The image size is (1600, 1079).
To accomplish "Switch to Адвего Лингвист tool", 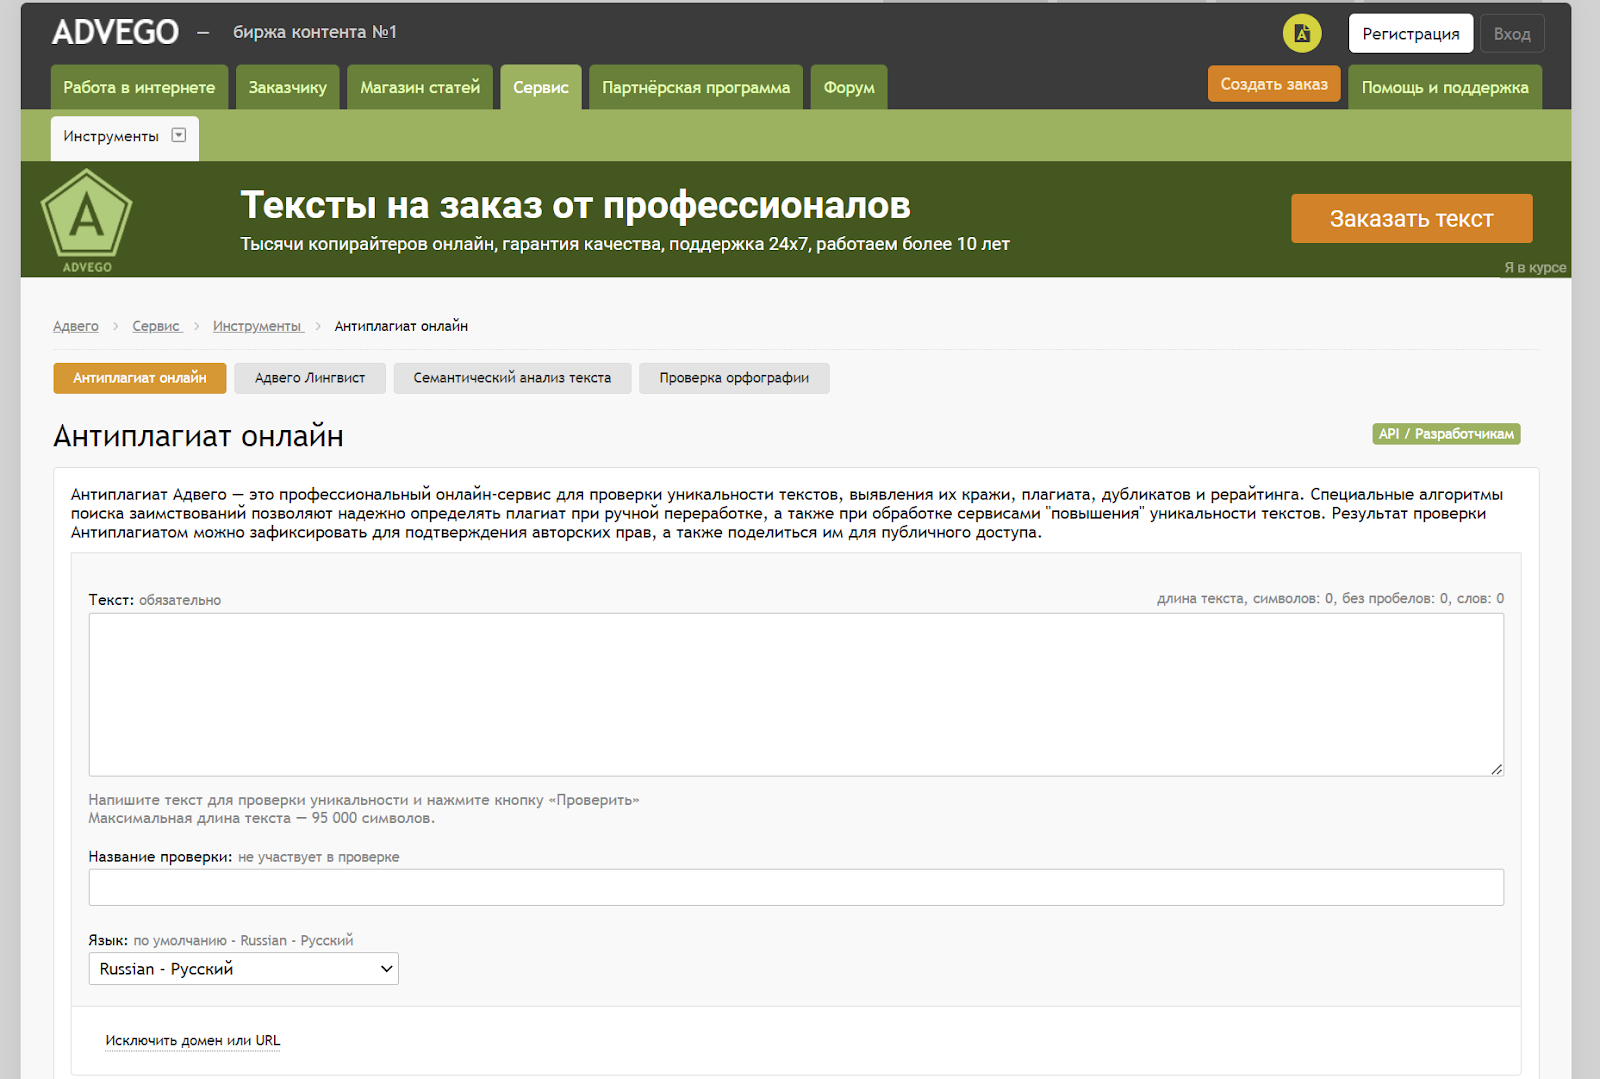I will (x=310, y=378).
